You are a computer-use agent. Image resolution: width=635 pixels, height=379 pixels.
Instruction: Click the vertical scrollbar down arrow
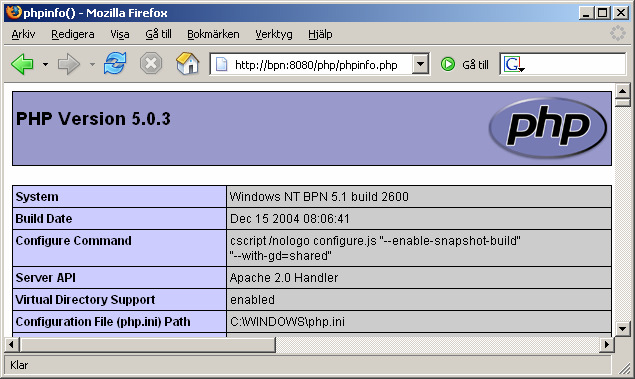pyautogui.click(x=622, y=328)
